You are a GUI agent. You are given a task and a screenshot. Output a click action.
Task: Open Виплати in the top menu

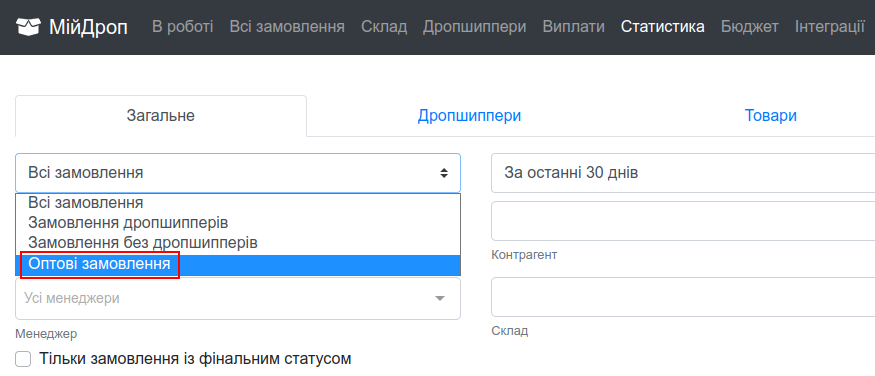tap(573, 26)
